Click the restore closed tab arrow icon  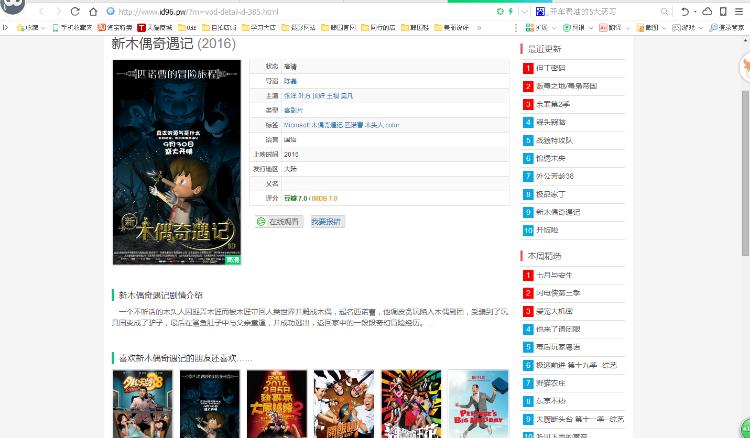685,11
